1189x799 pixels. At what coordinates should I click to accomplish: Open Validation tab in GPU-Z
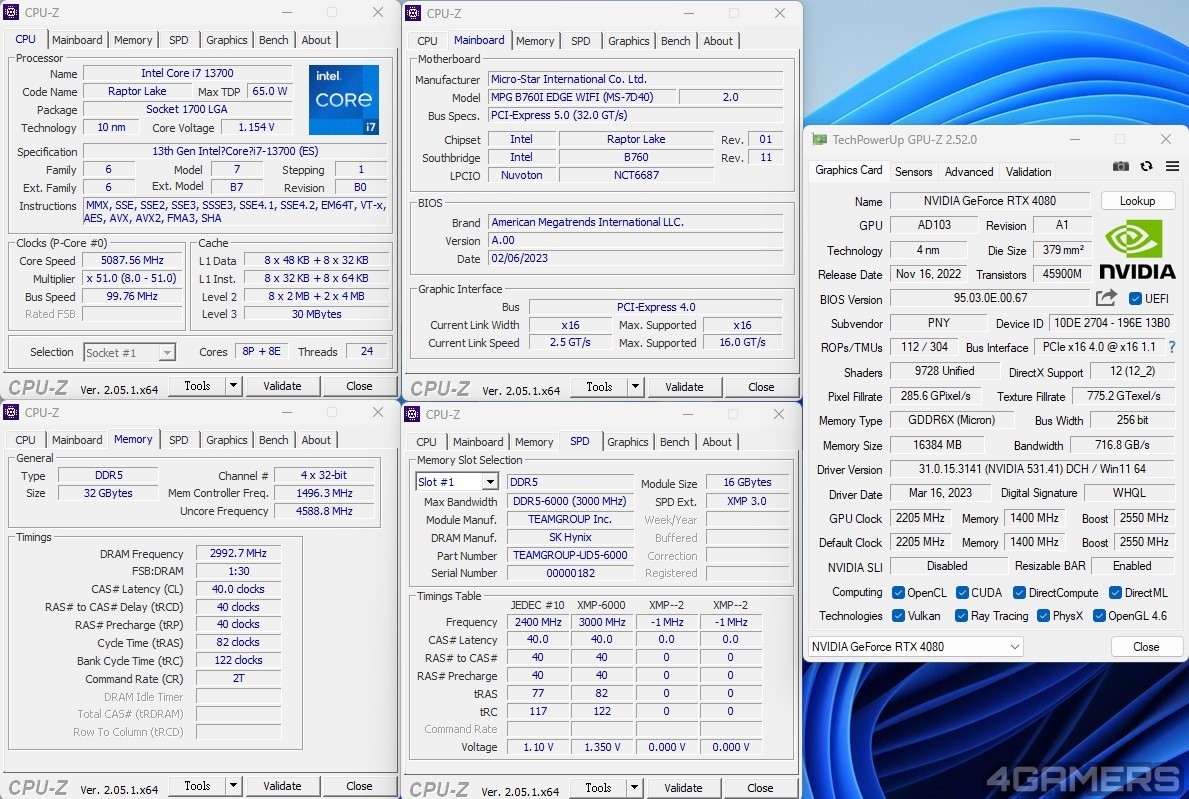[1028, 171]
